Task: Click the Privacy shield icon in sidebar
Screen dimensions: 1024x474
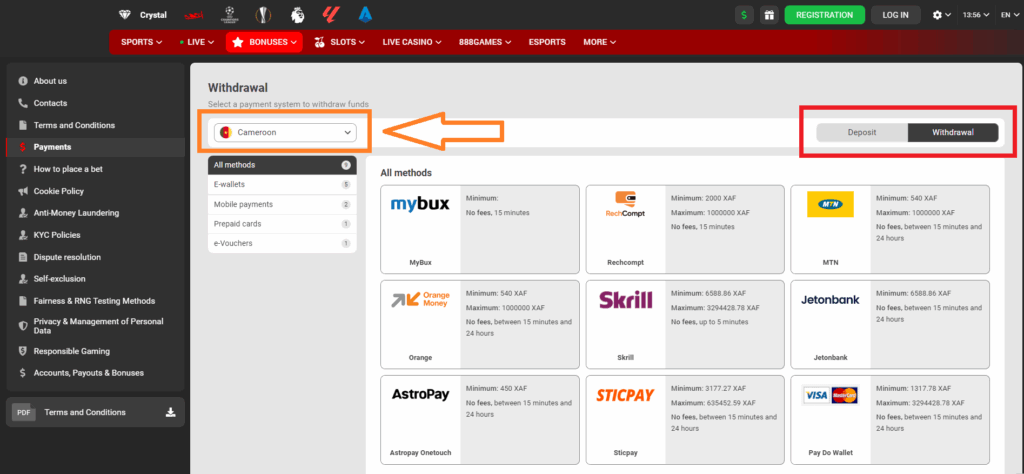Action: [x=23, y=326]
